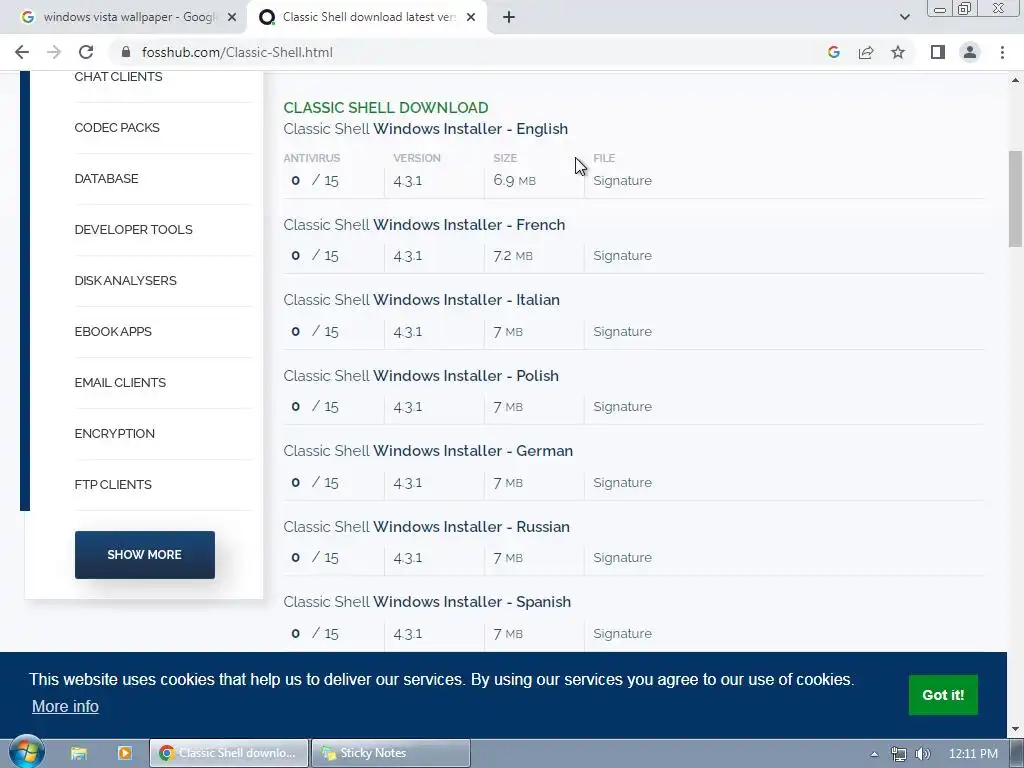Open the More info cookie link

click(65, 706)
